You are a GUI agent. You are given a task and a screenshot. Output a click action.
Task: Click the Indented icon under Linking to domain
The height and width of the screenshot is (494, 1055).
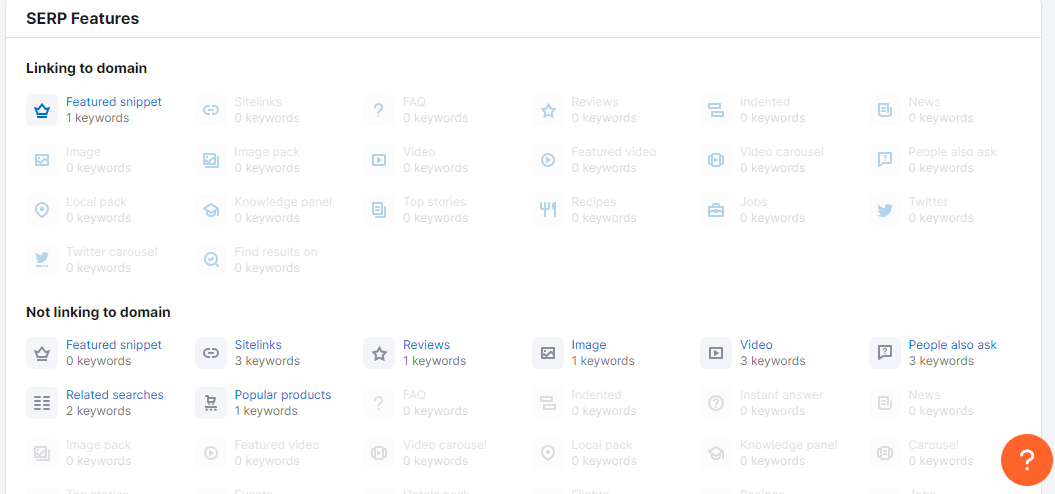point(717,110)
